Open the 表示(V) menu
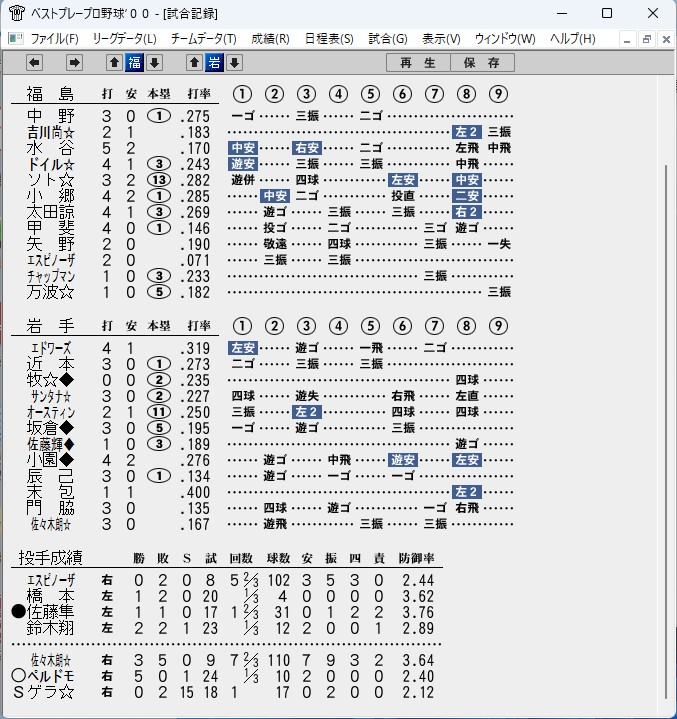 [x=441, y=39]
